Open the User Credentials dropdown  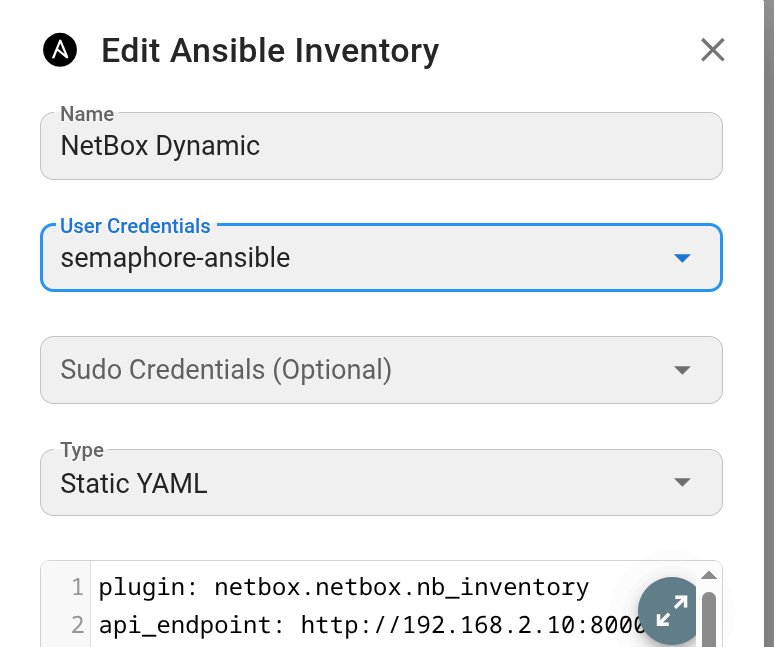point(381,258)
